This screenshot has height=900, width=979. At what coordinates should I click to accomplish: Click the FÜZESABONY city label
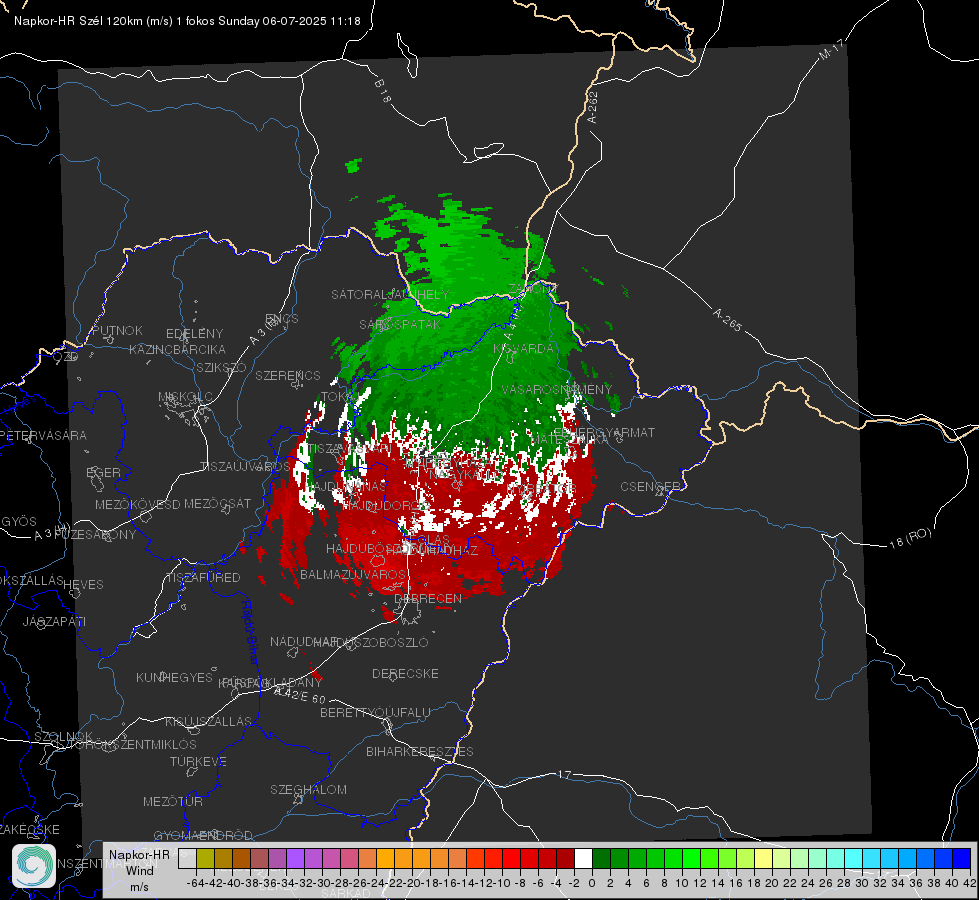[95, 535]
